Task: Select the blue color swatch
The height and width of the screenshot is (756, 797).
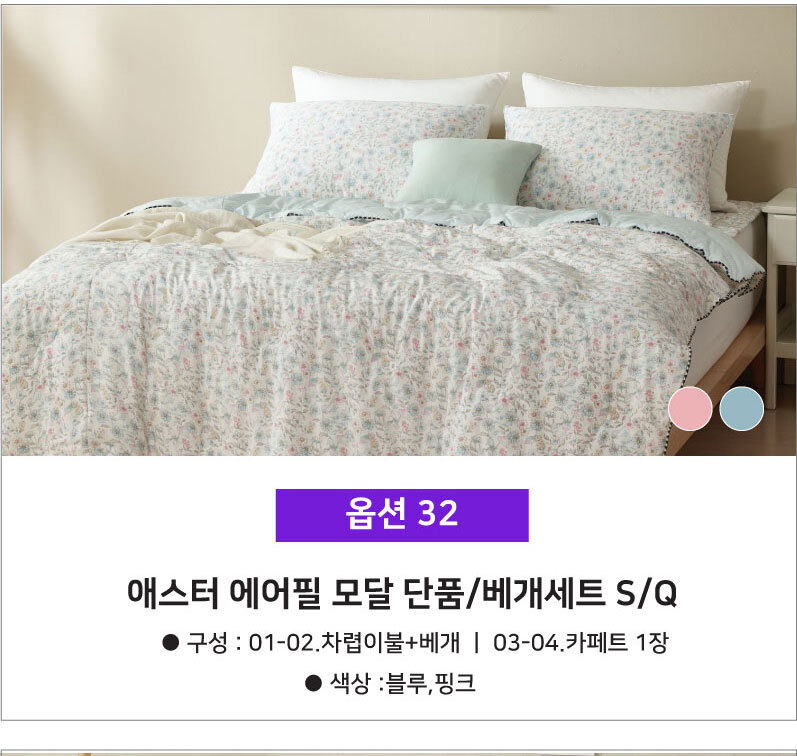Action: coord(742,408)
